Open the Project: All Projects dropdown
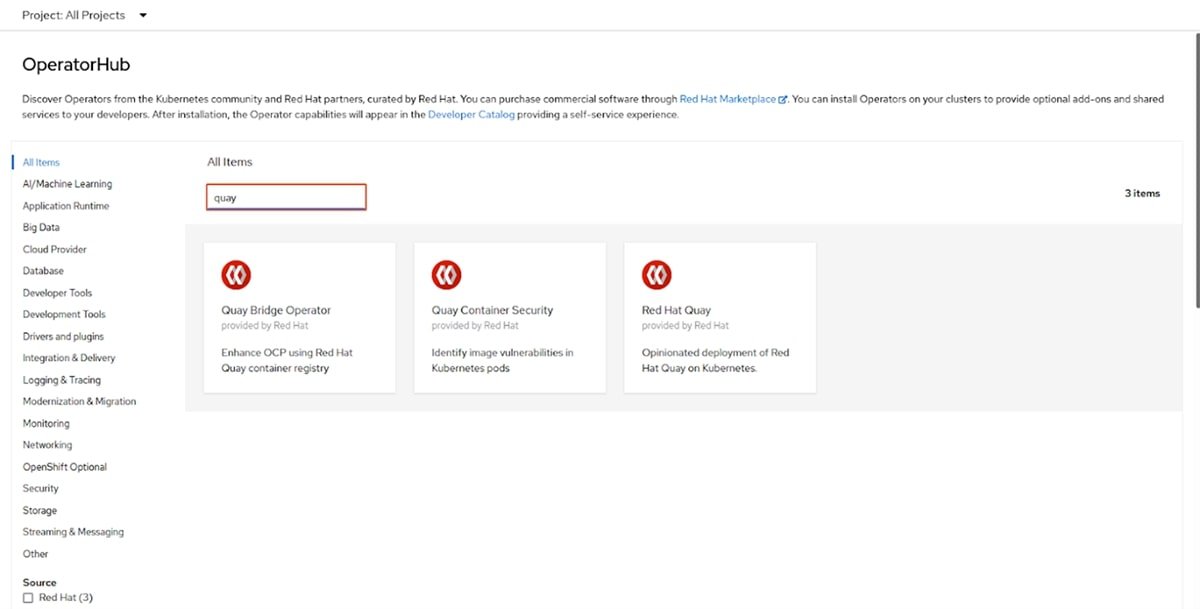This screenshot has width=1200, height=609. coord(84,15)
